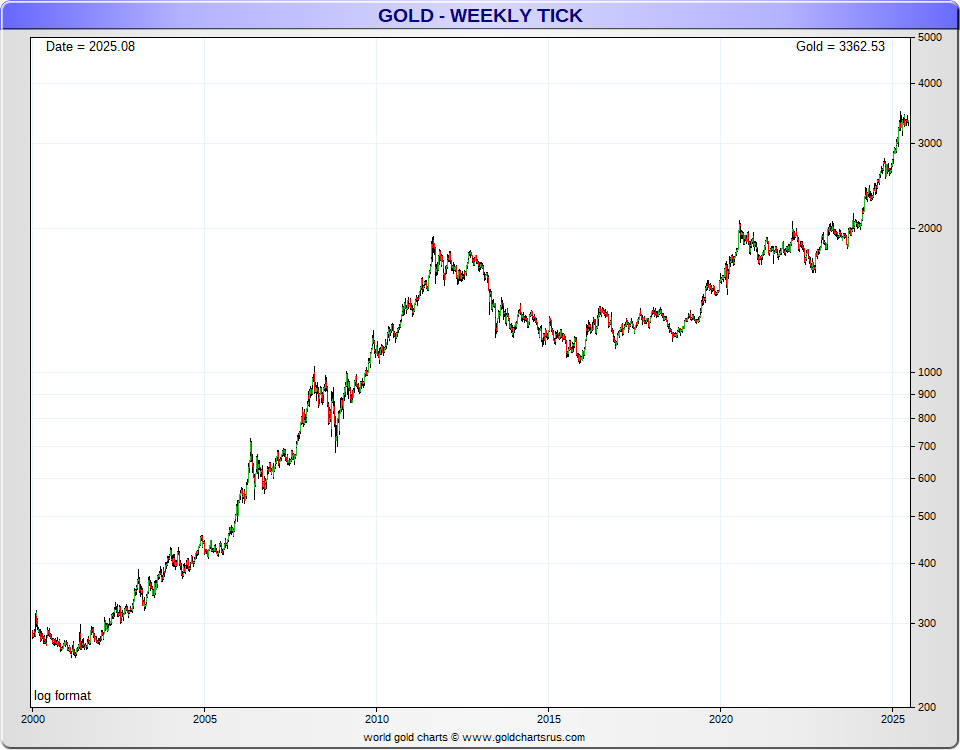The height and width of the screenshot is (750, 960).
Task: Click the 2005 x-axis label
Action: pos(204,719)
